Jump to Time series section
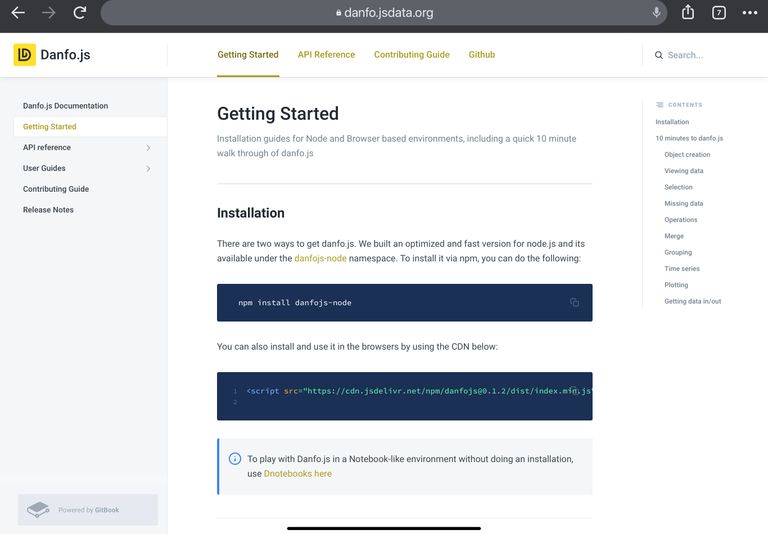Image resolution: width=768 pixels, height=534 pixels. tap(682, 268)
